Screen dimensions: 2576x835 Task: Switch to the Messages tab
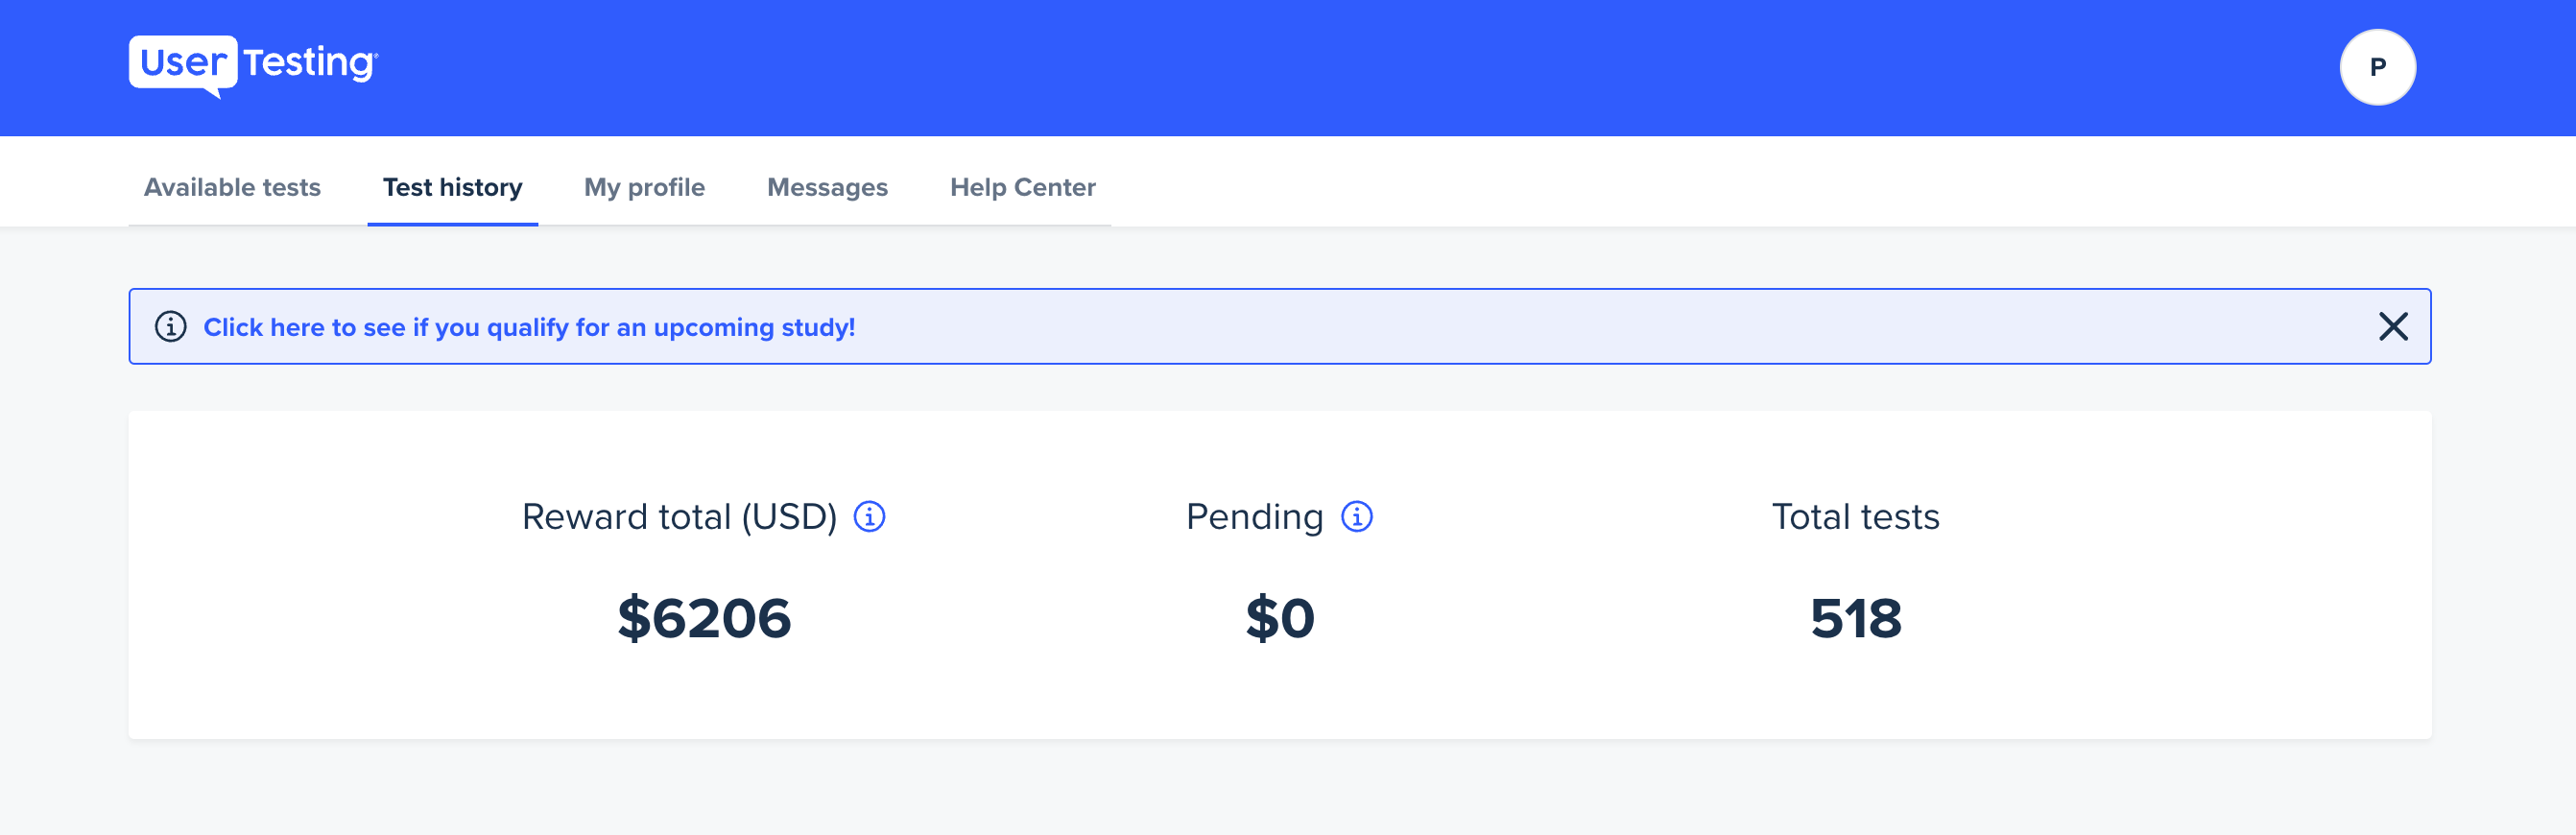827,187
